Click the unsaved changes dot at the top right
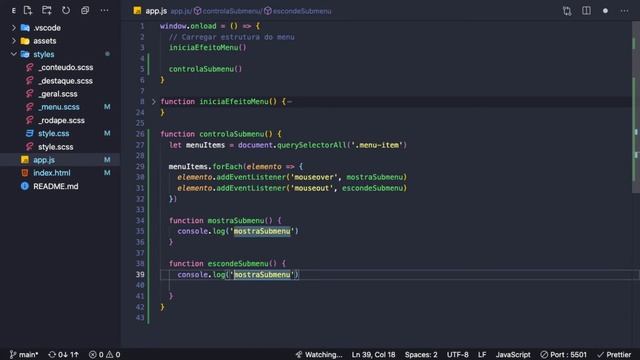 [x=605, y=11]
